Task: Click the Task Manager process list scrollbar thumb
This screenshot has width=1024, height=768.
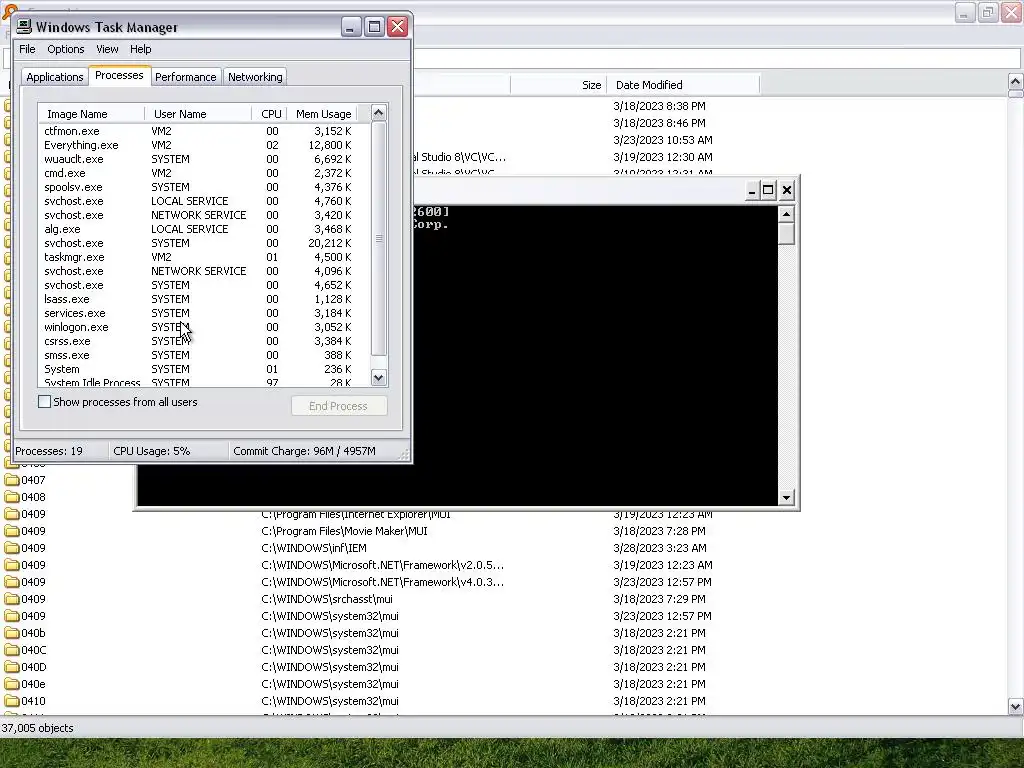Action: pos(379,238)
